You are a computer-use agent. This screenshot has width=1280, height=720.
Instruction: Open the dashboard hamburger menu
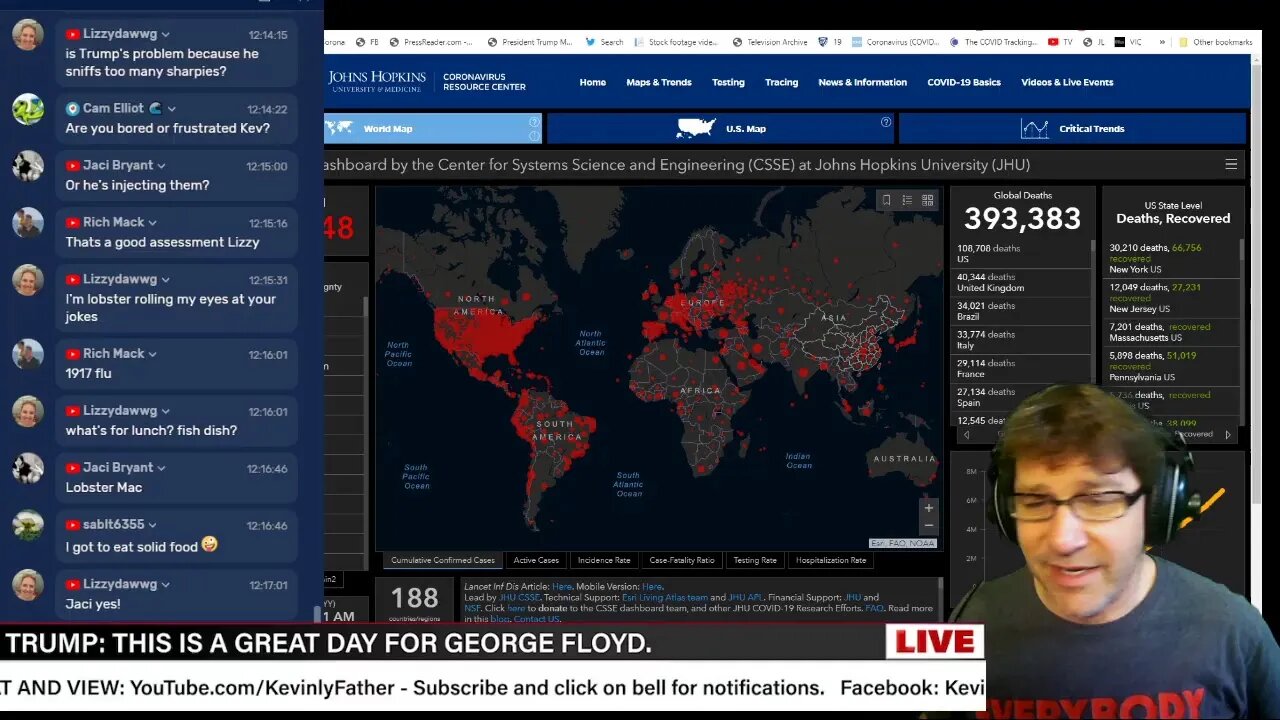(1231, 164)
